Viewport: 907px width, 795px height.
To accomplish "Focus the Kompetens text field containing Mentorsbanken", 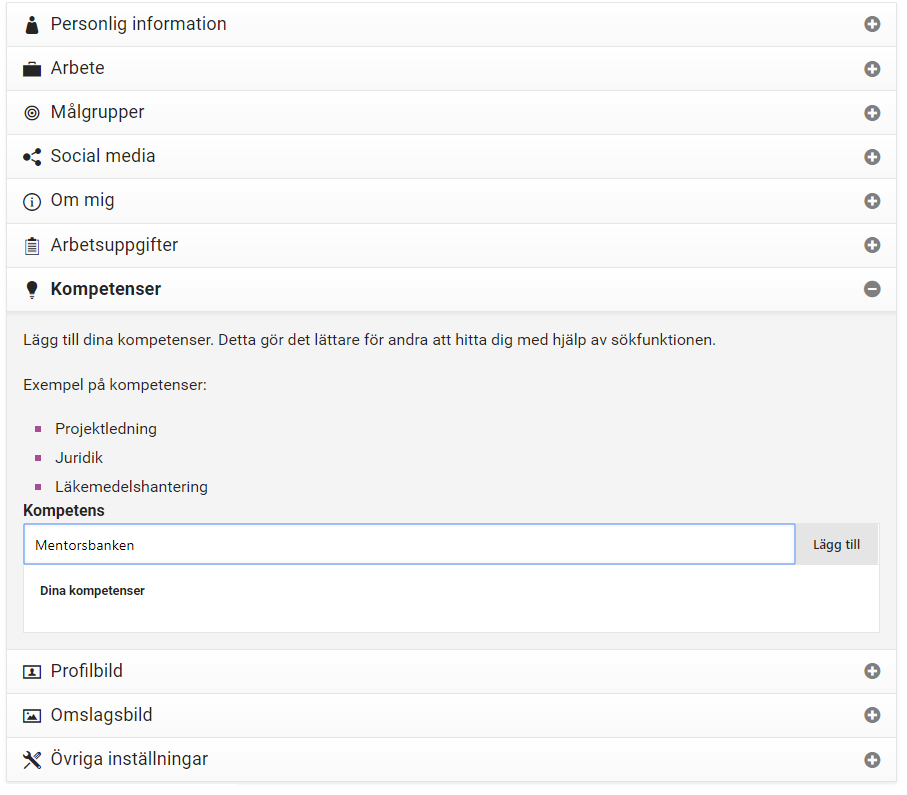I will coord(409,544).
